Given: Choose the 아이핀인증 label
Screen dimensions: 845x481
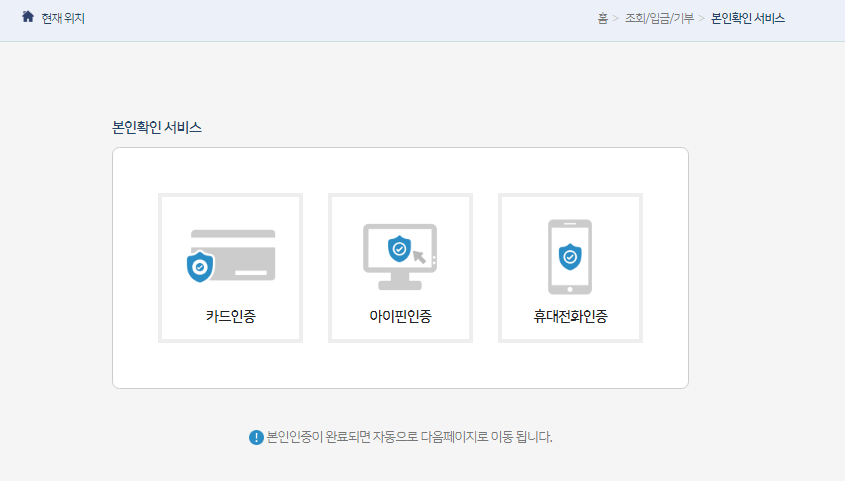Looking at the screenshot, I should [x=400, y=316].
